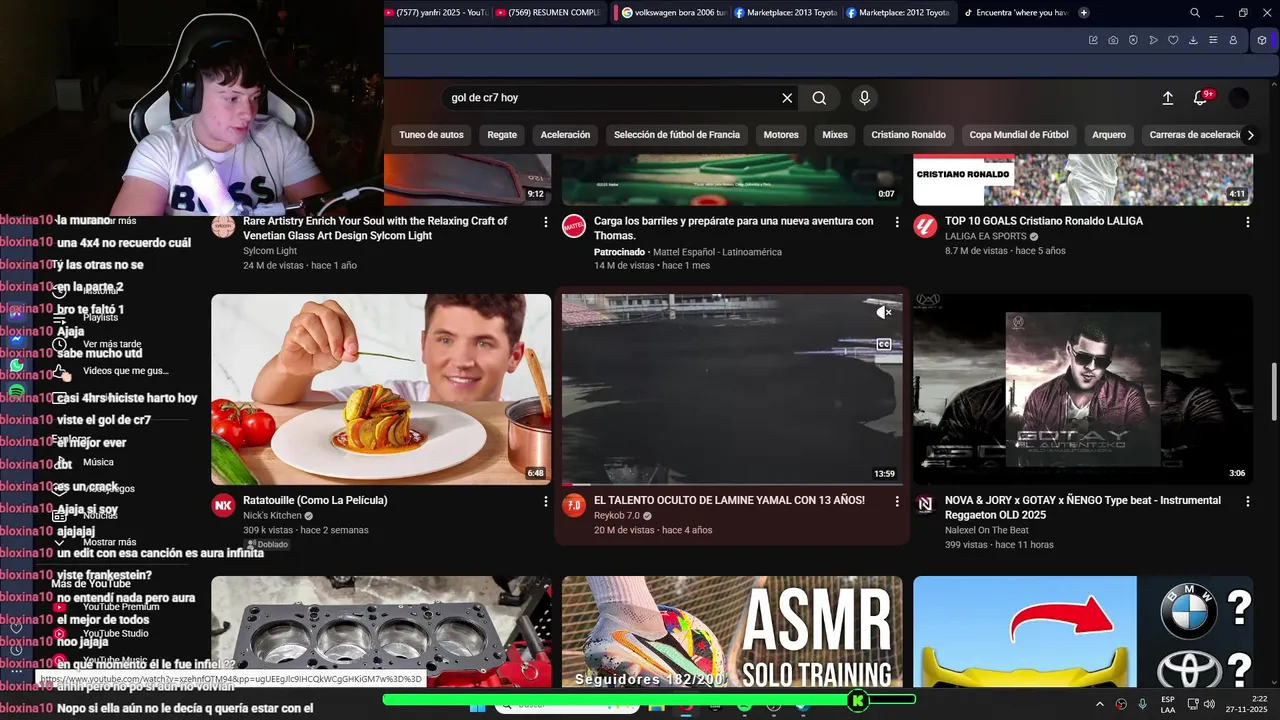Open the Mattel channel avatar

pyautogui.click(x=574, y=226)
